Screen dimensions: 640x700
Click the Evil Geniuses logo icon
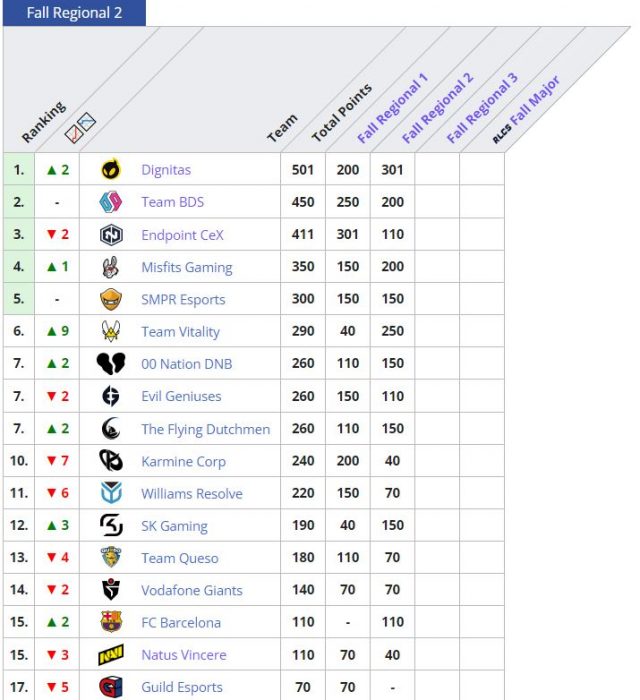111,396
